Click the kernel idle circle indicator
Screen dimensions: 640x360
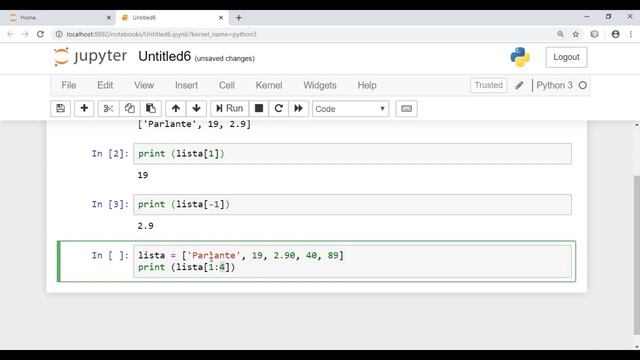tap(583, 85)
